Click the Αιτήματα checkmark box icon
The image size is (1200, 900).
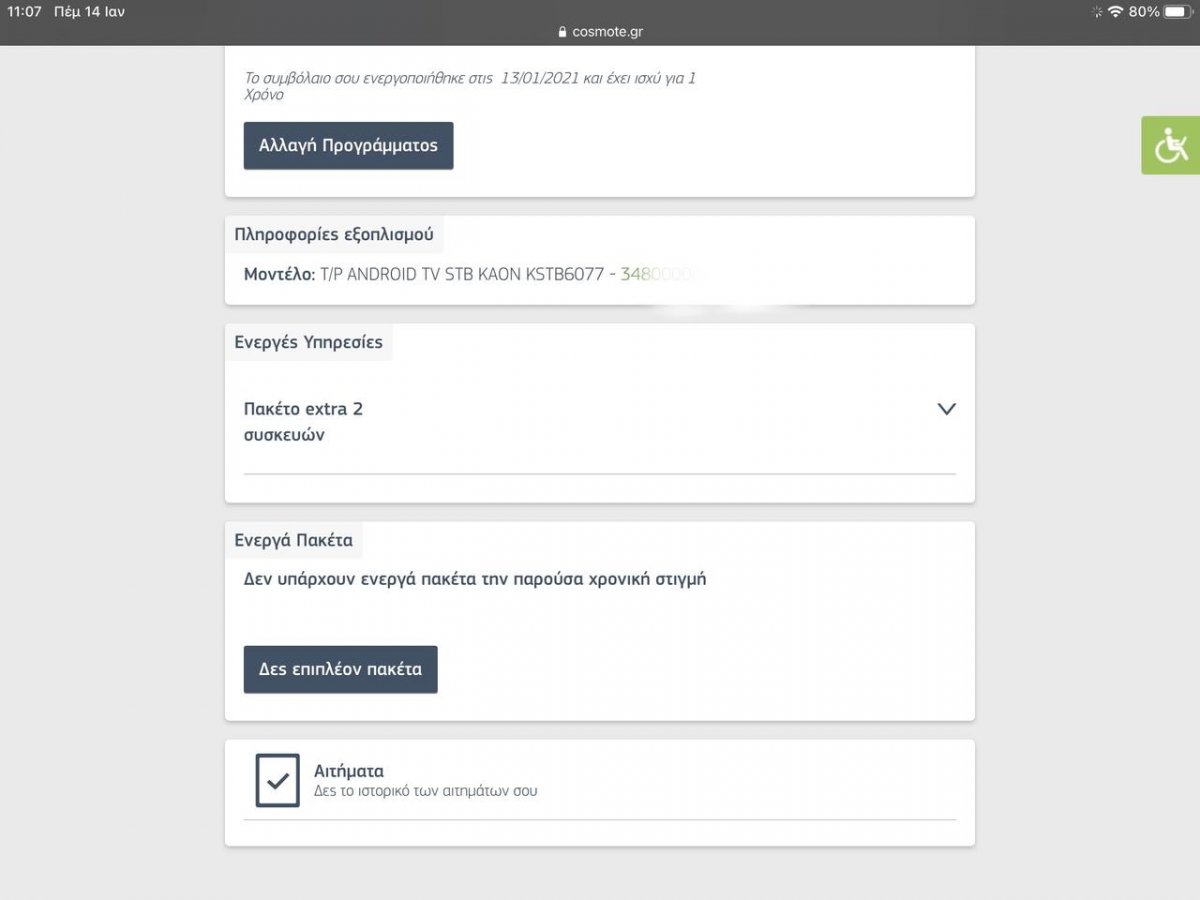pyautogui.click(x=278, y=780)
